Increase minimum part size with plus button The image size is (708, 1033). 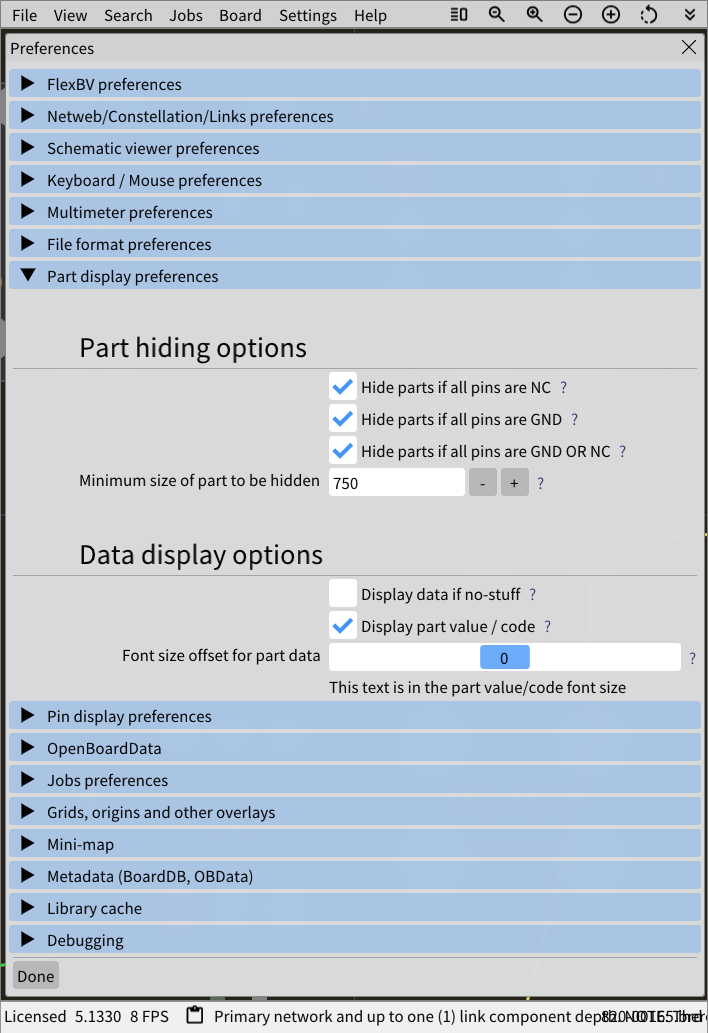[x=515, y=482]
